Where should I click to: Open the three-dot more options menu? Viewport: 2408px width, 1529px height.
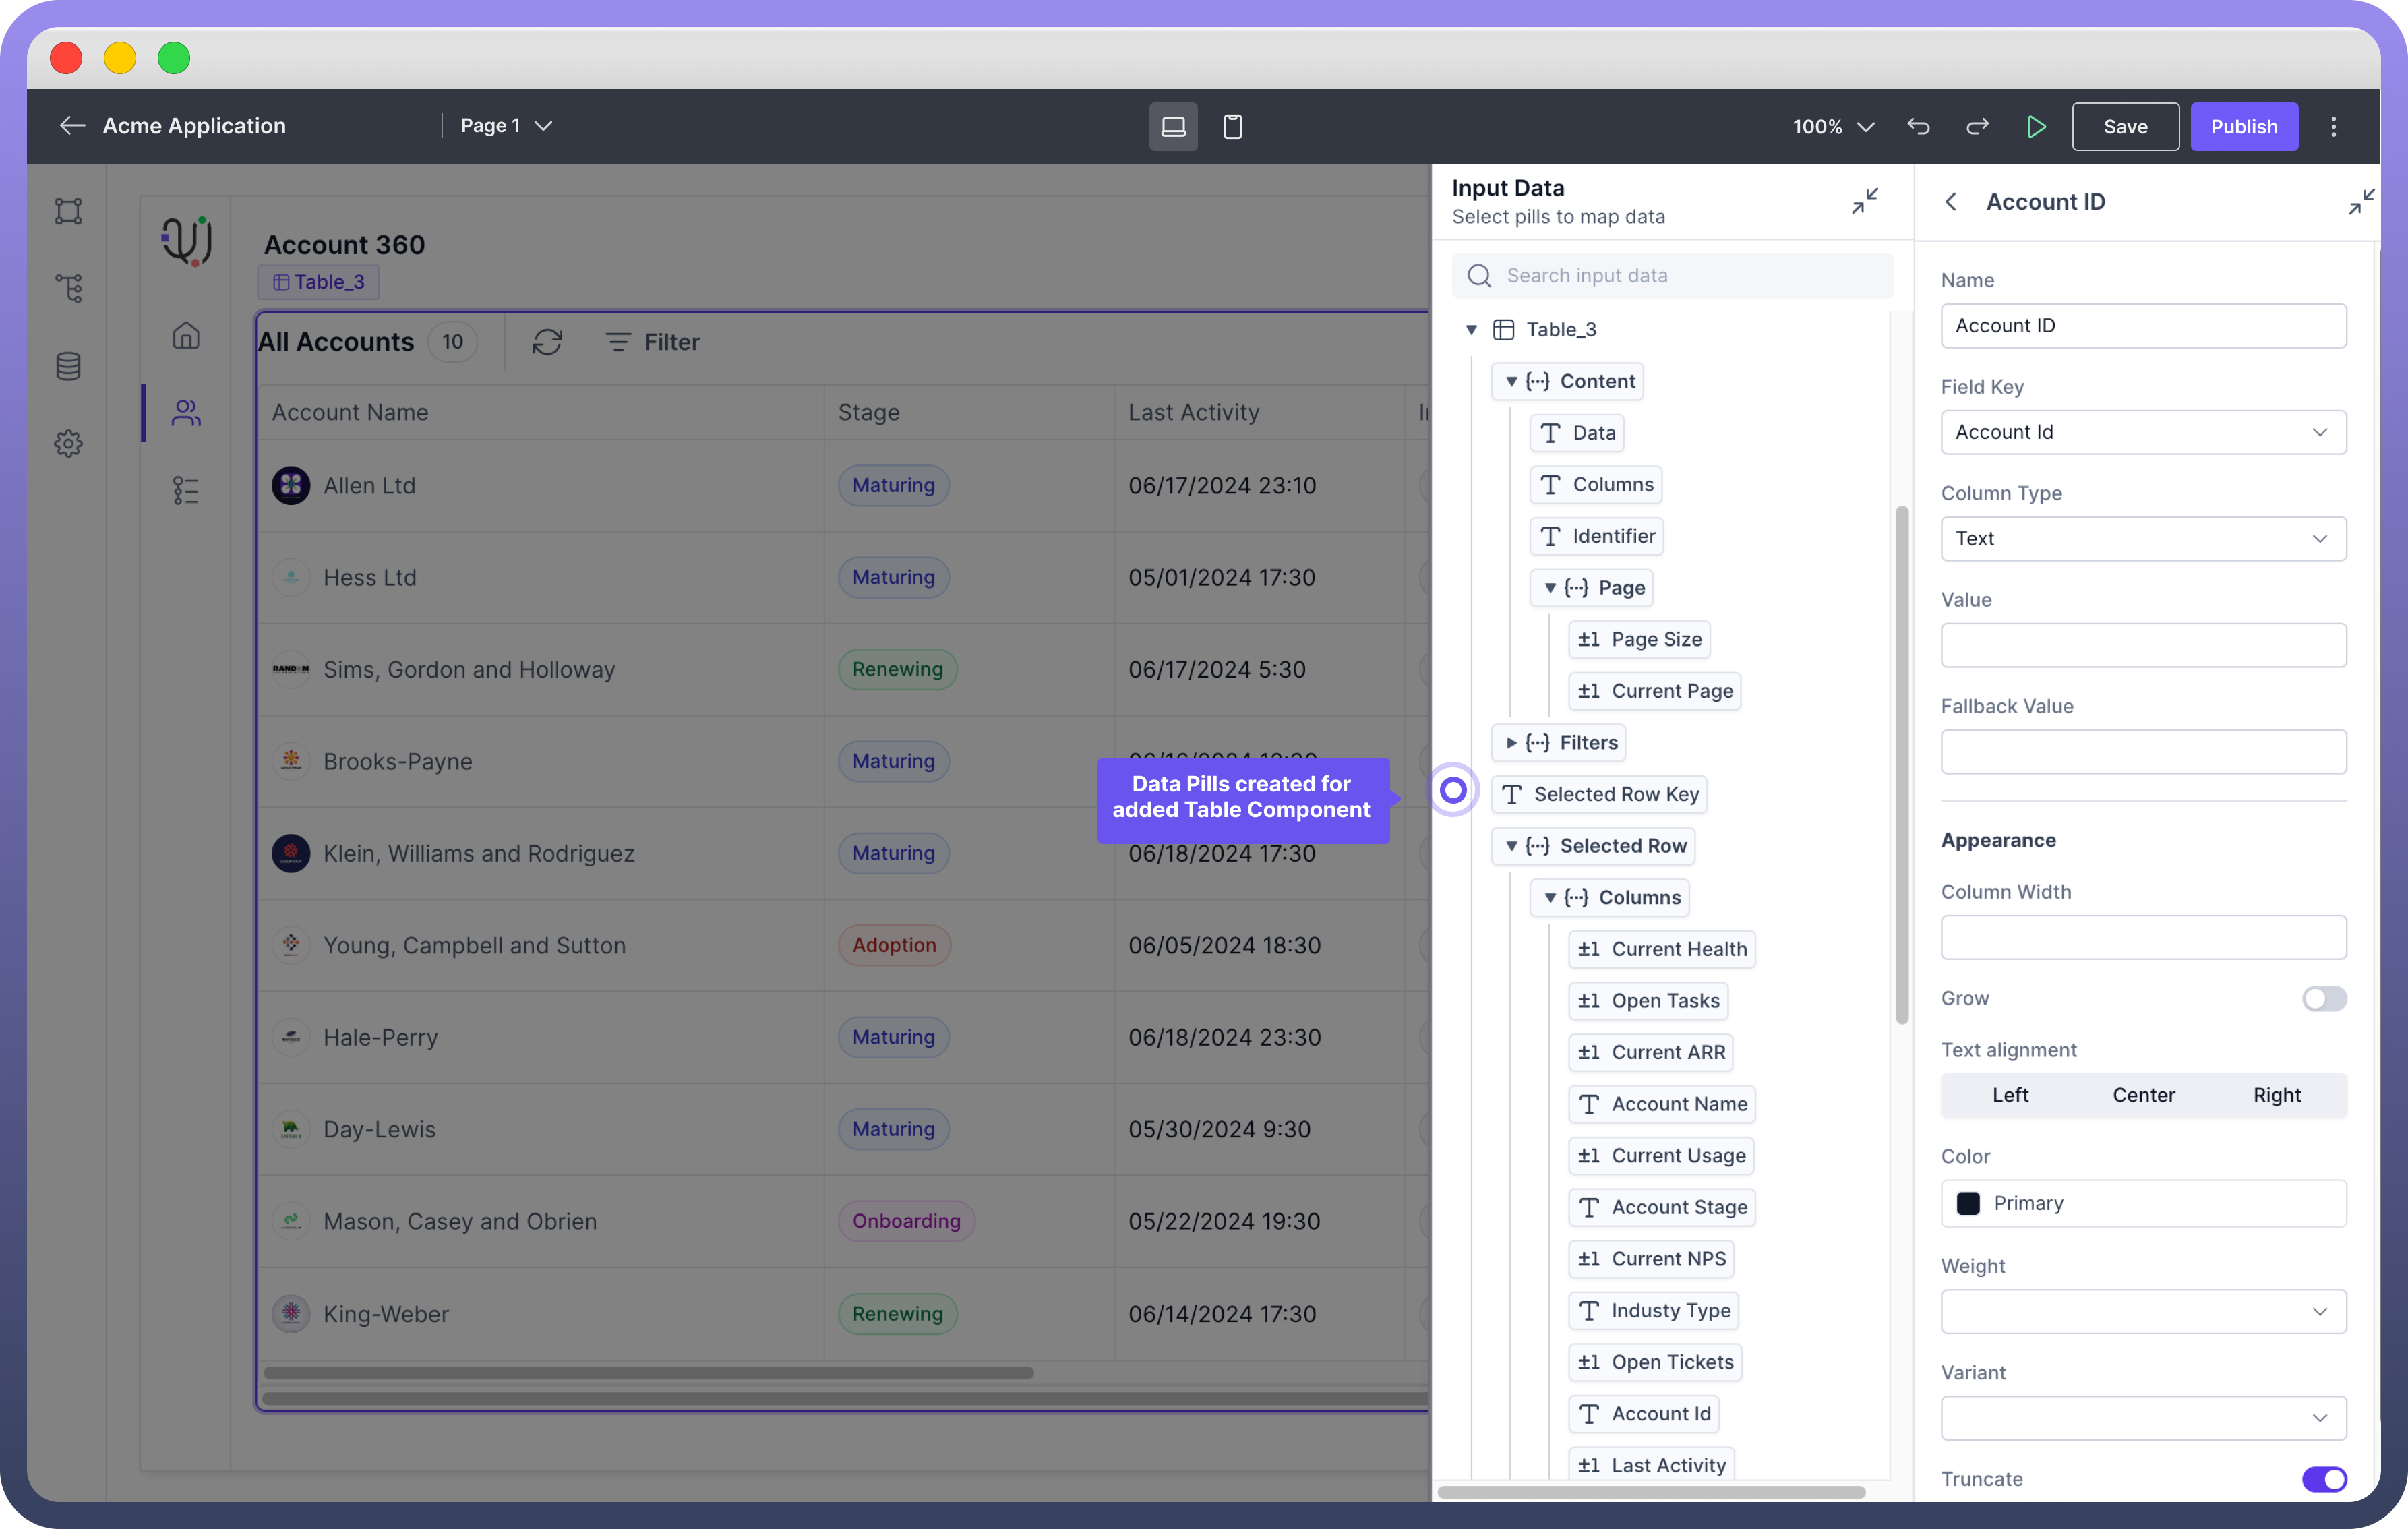coord(2333,126)
